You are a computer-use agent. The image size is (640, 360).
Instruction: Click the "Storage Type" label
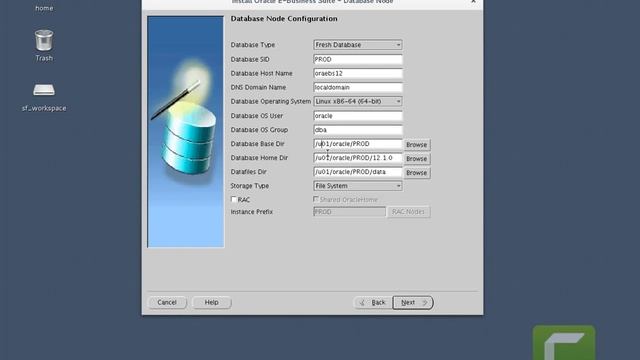tap(250, 186)
